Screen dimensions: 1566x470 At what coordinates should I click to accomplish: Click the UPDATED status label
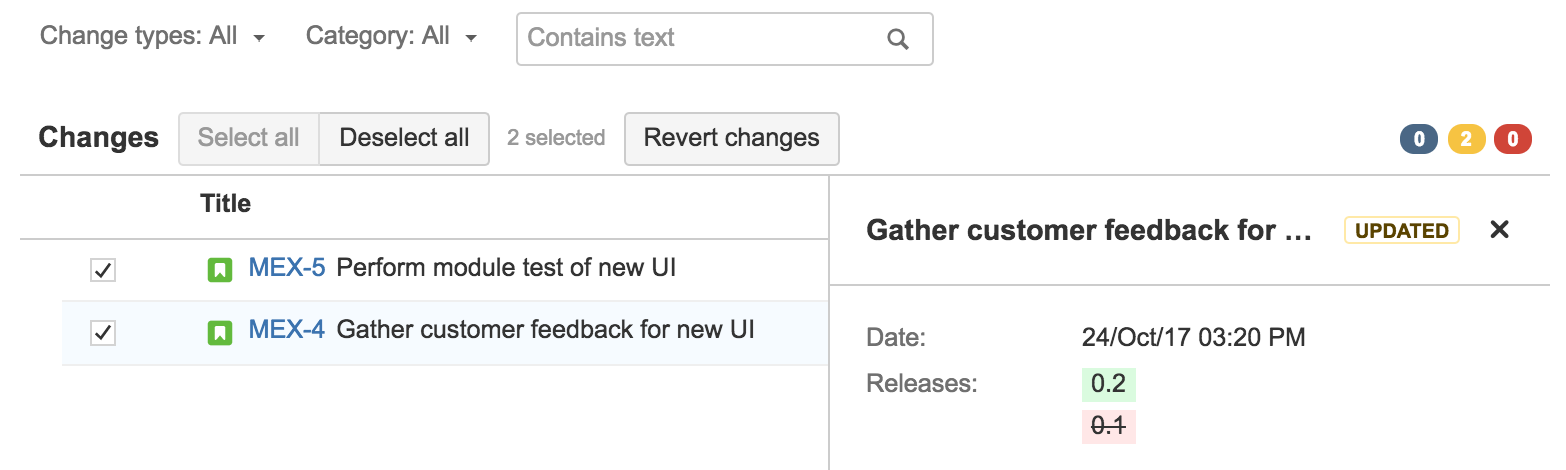pyautogui.click(x=1402, y=230)
